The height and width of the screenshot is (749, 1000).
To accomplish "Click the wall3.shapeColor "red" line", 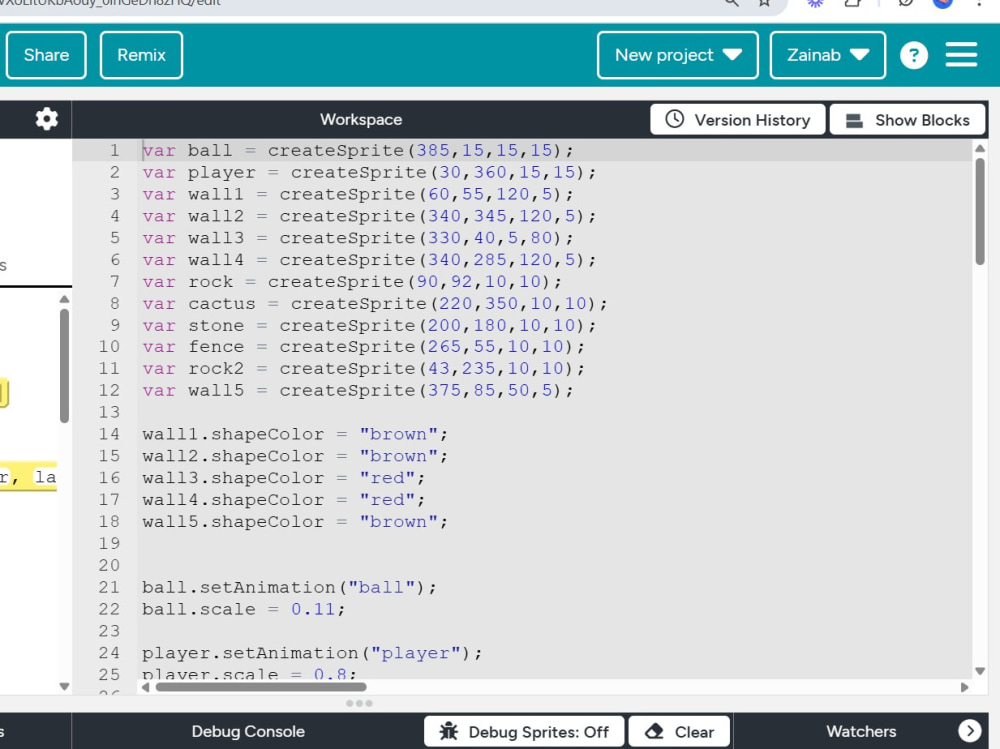I will click(284, 478).
